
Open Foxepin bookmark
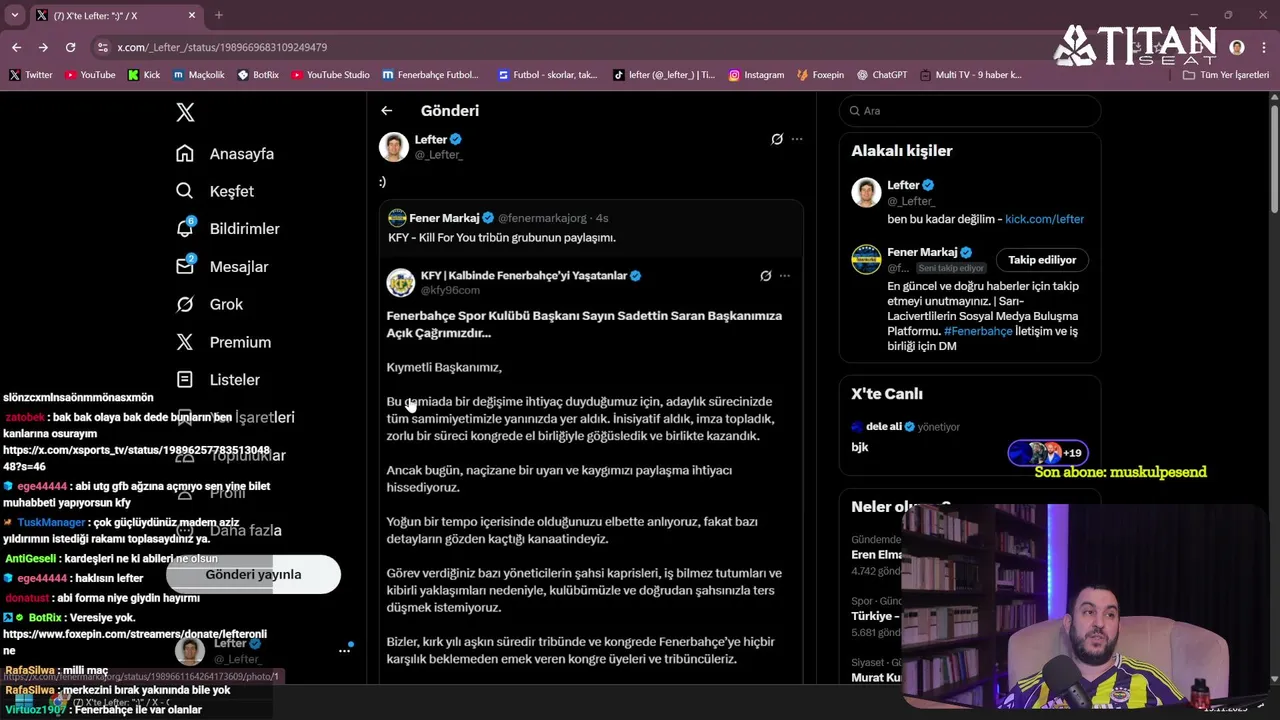(821, 75)
